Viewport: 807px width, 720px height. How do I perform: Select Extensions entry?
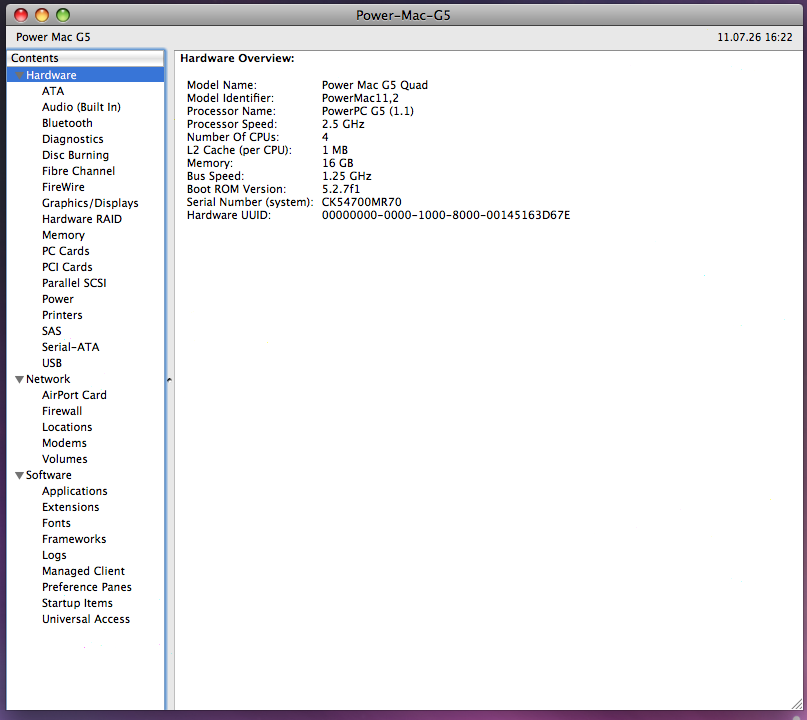71,507
